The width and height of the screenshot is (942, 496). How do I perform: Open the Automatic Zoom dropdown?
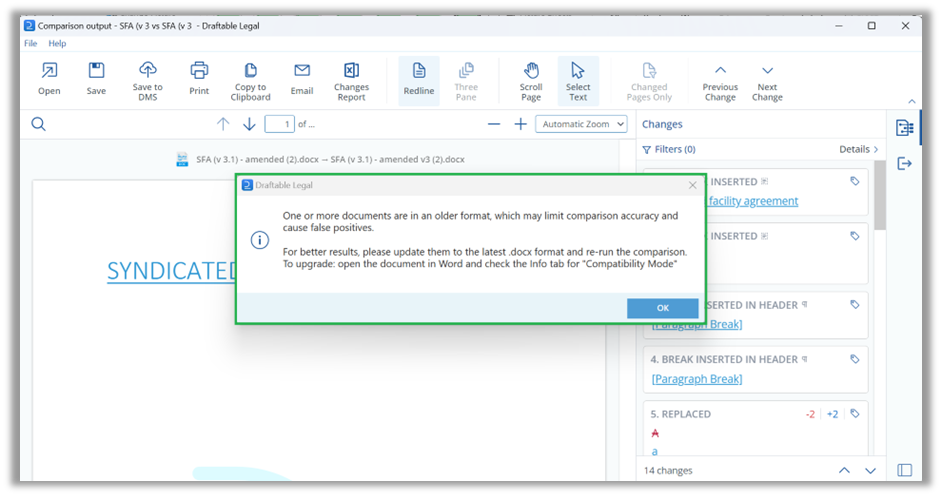pos(581,124)
